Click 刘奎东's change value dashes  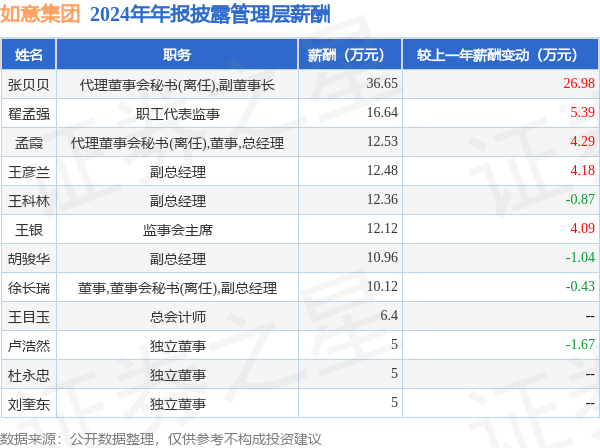point(590,404)
